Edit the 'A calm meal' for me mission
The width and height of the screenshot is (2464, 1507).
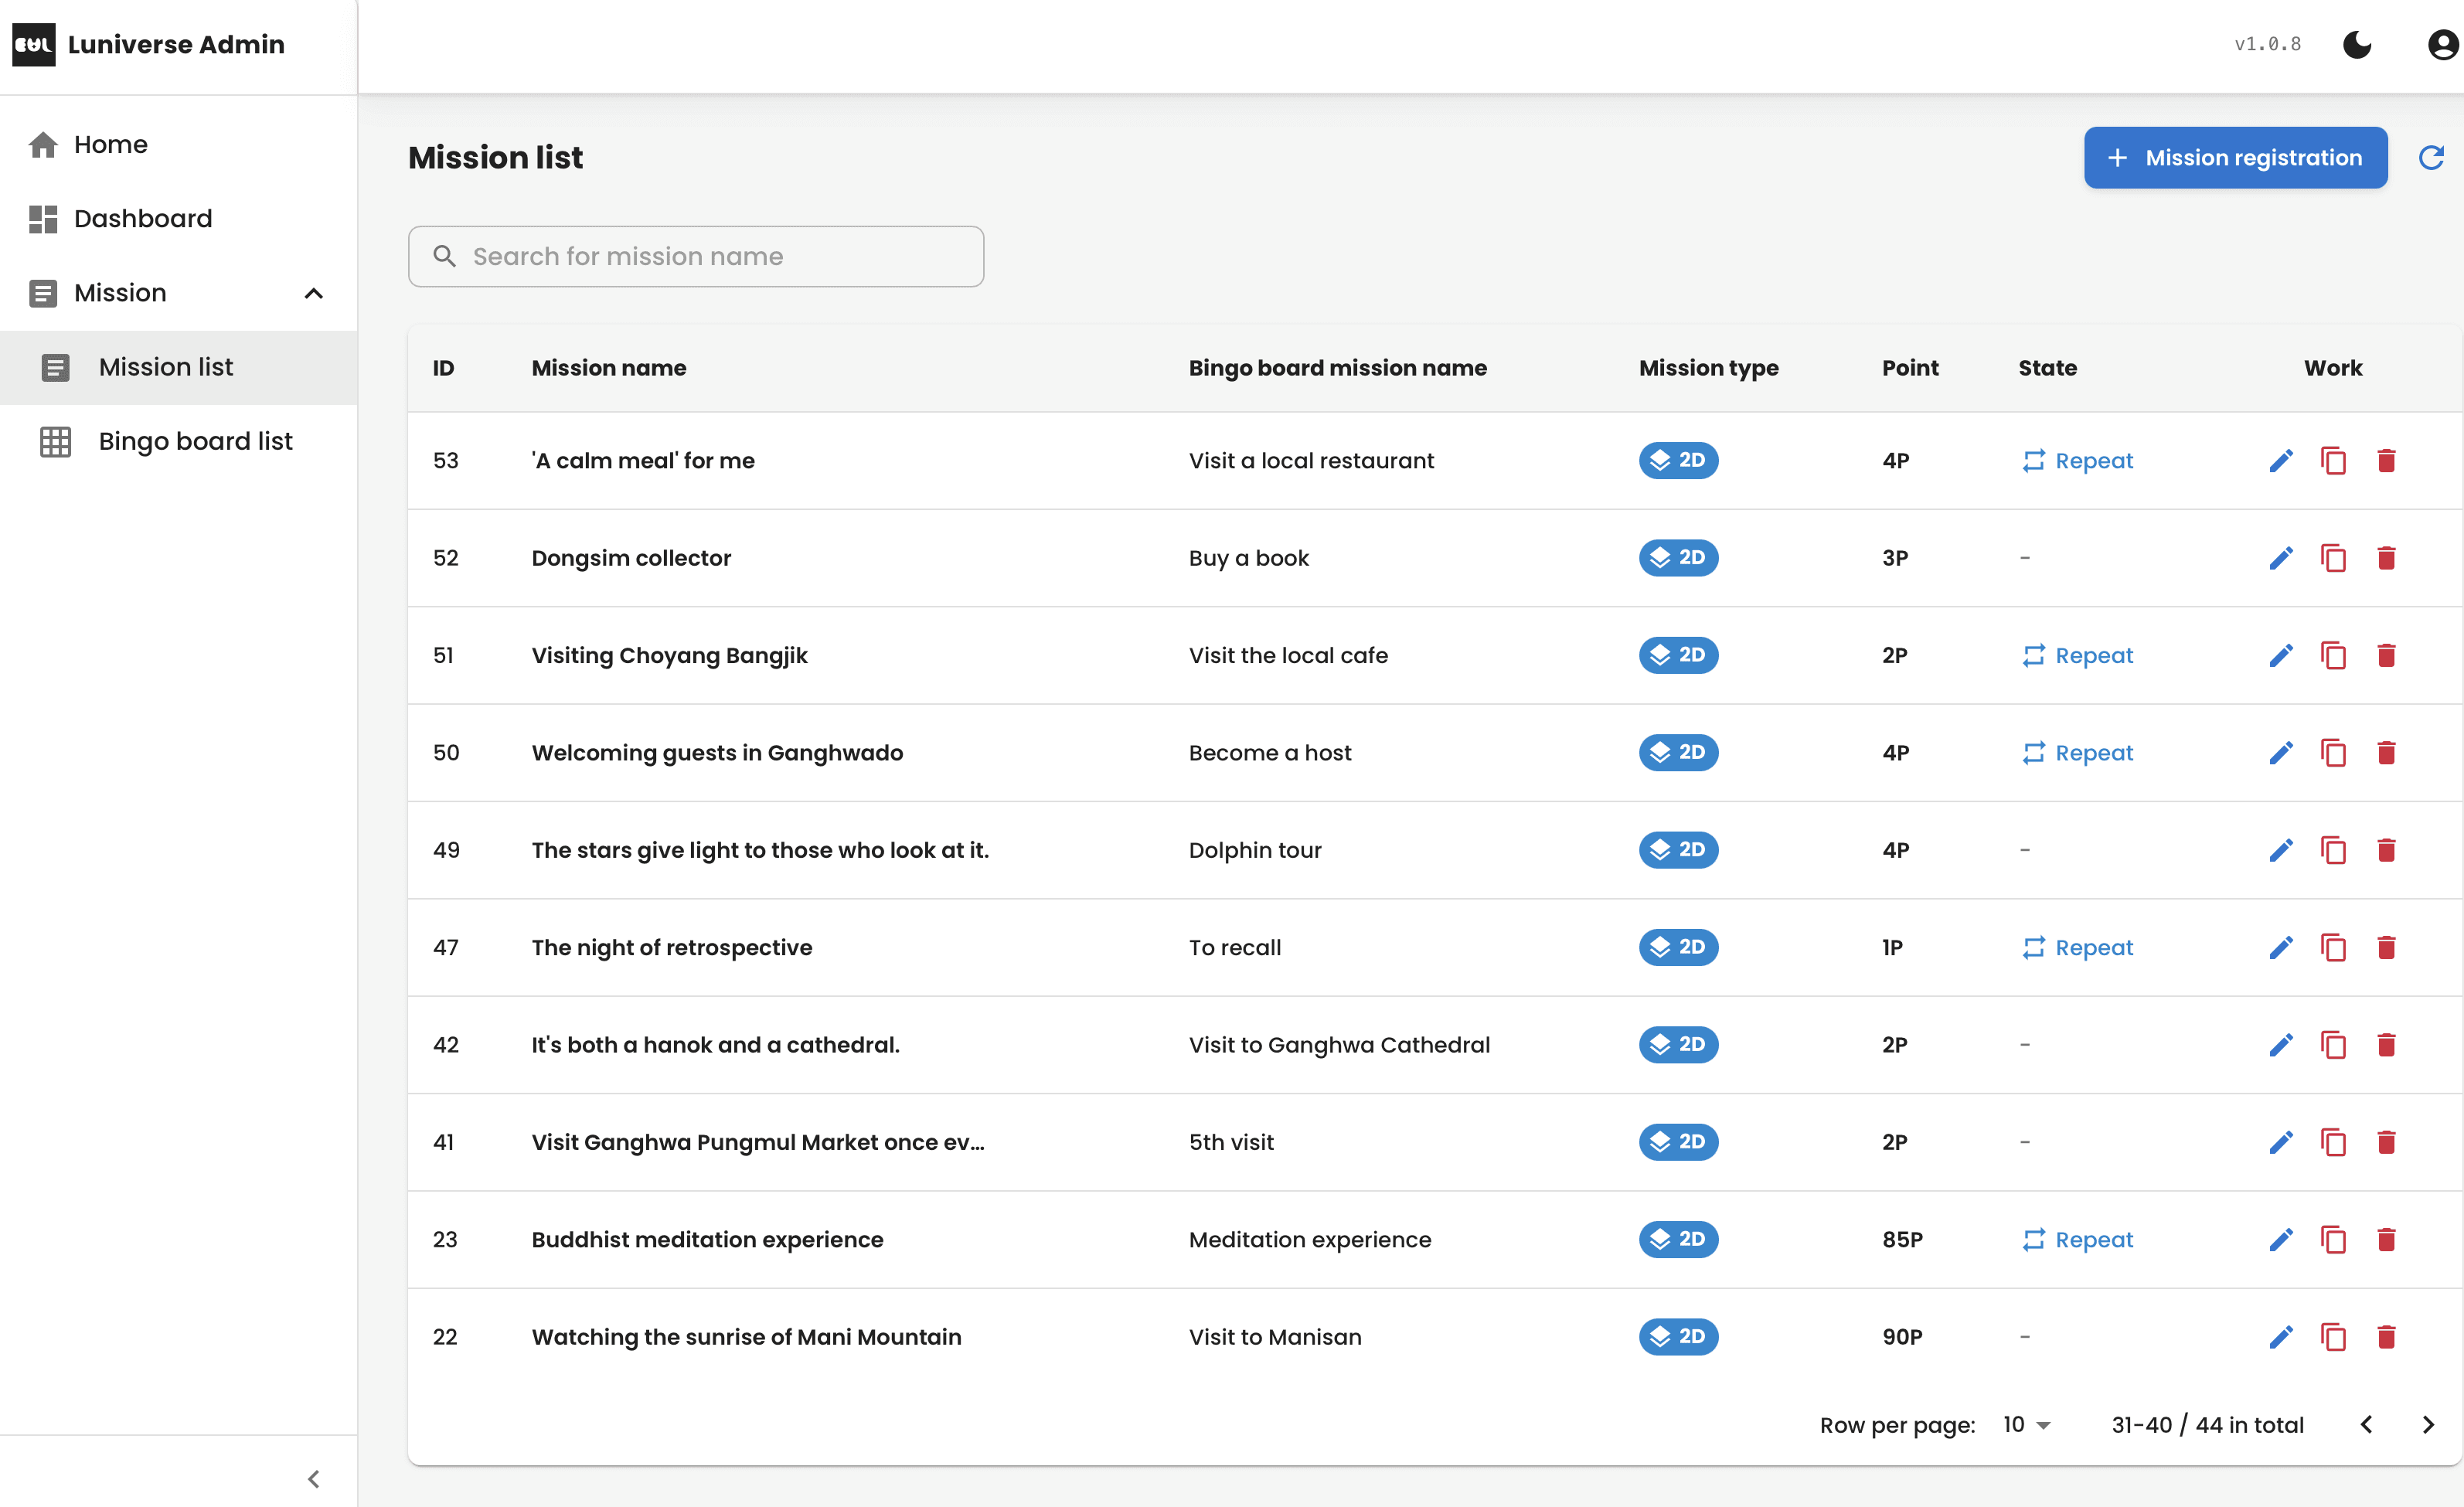tap(2280, 461)
